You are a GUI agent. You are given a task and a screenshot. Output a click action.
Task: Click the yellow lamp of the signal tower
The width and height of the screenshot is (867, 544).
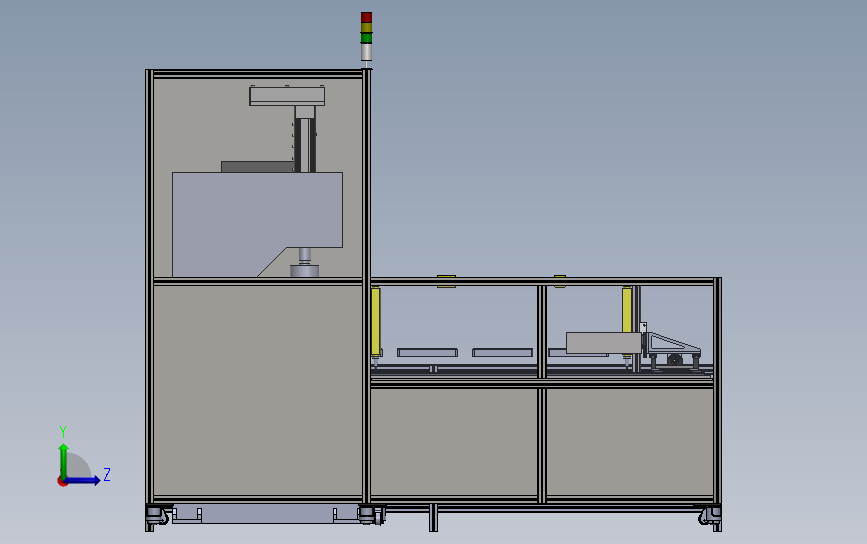point(366,28)
